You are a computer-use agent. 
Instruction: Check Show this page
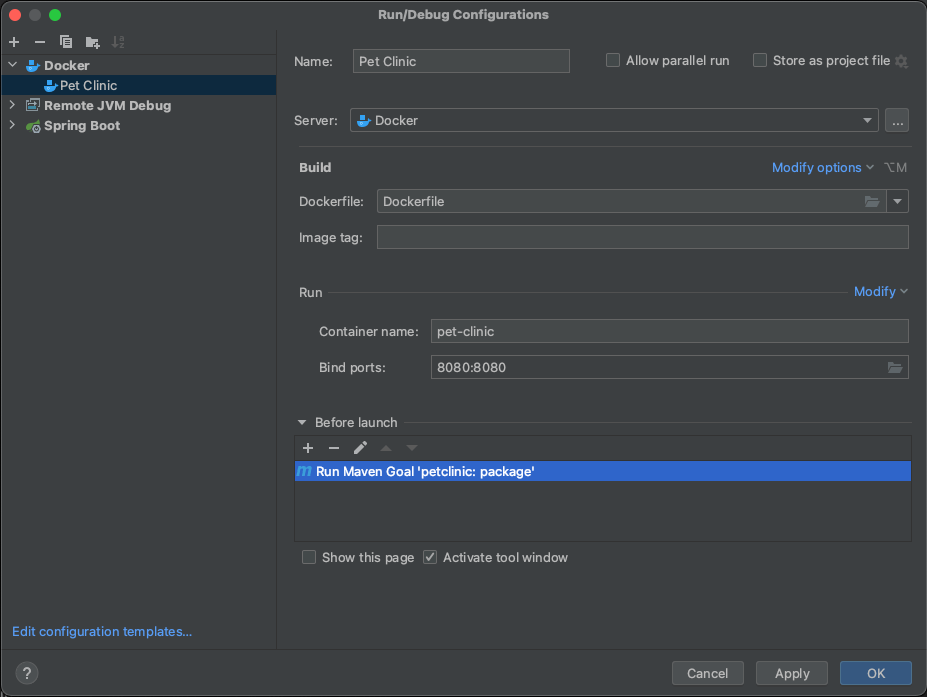tap(309, 557)
